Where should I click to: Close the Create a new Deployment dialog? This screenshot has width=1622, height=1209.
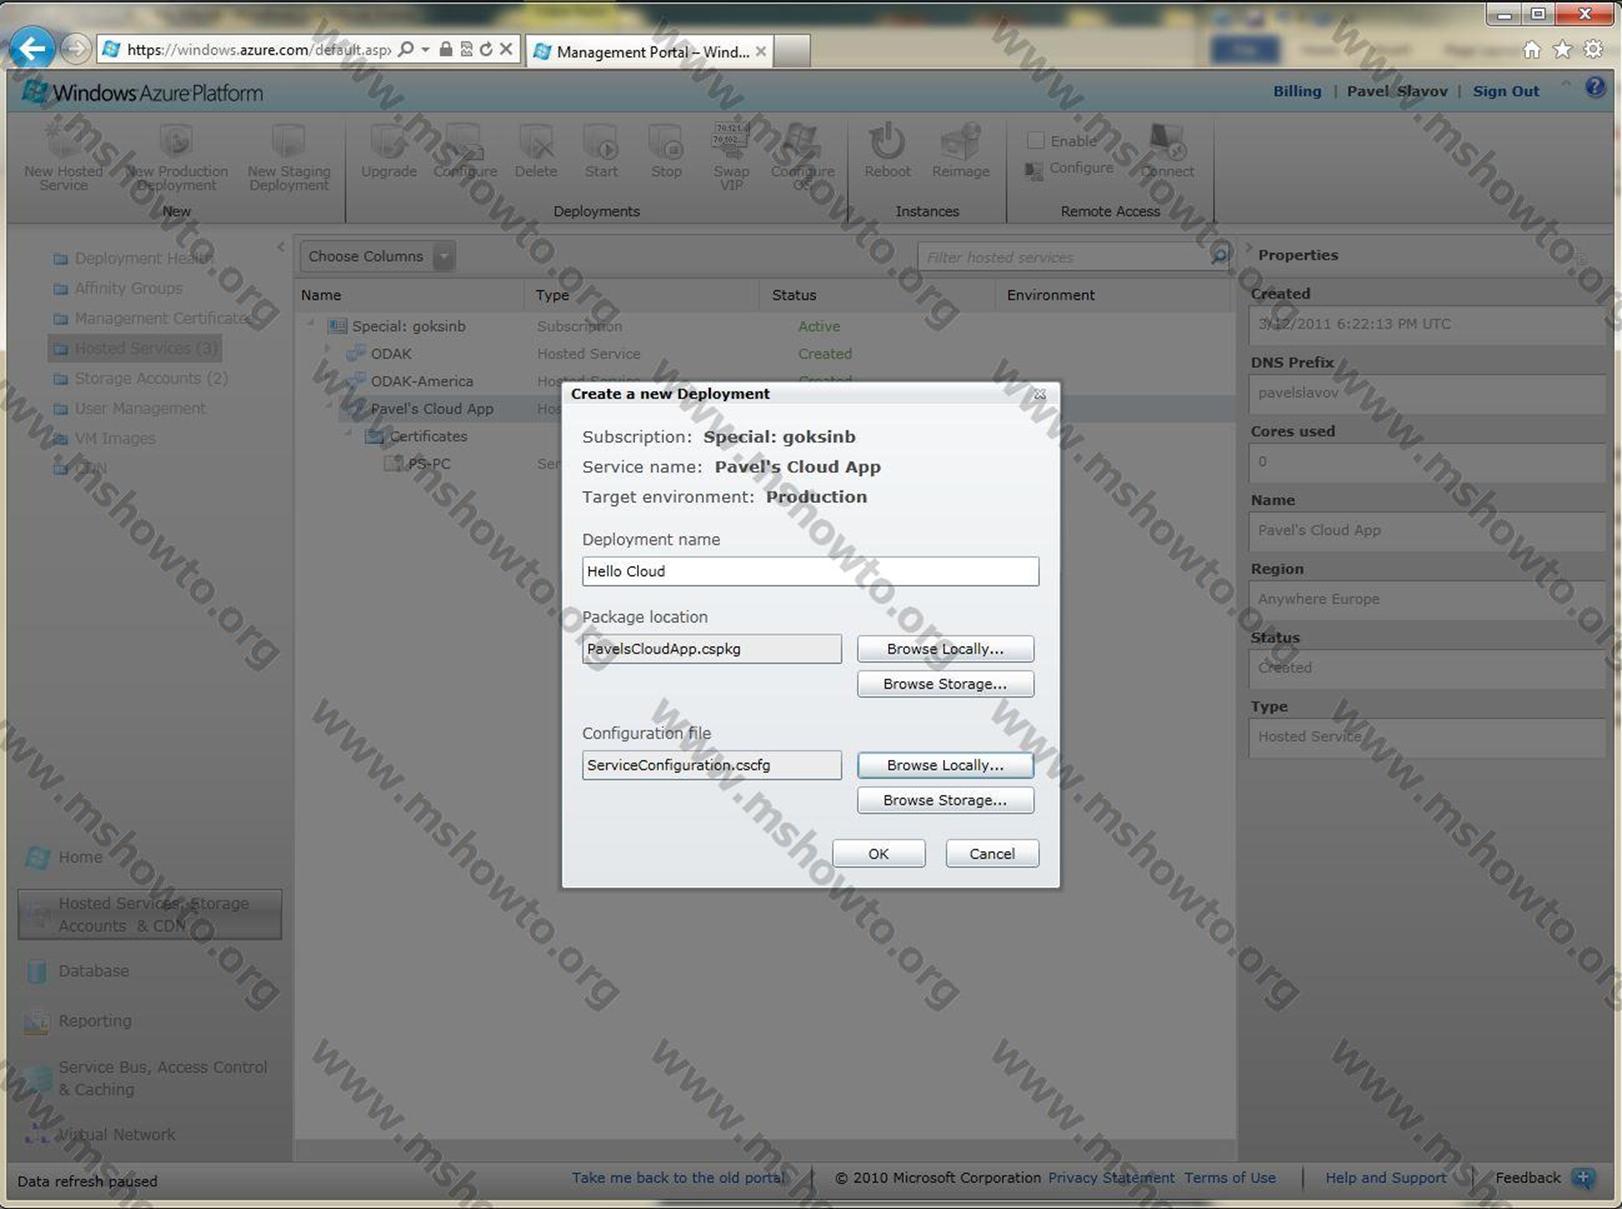pyautogui.click(x=1040, y=394)
